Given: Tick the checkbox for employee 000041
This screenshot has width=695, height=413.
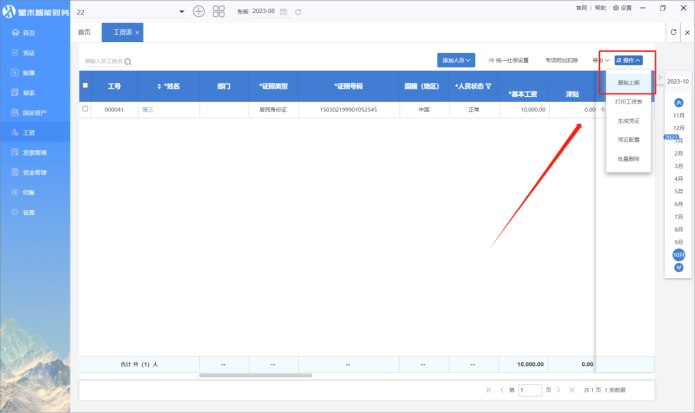Looking at the screenshot, I should click(x=85, y=108).
